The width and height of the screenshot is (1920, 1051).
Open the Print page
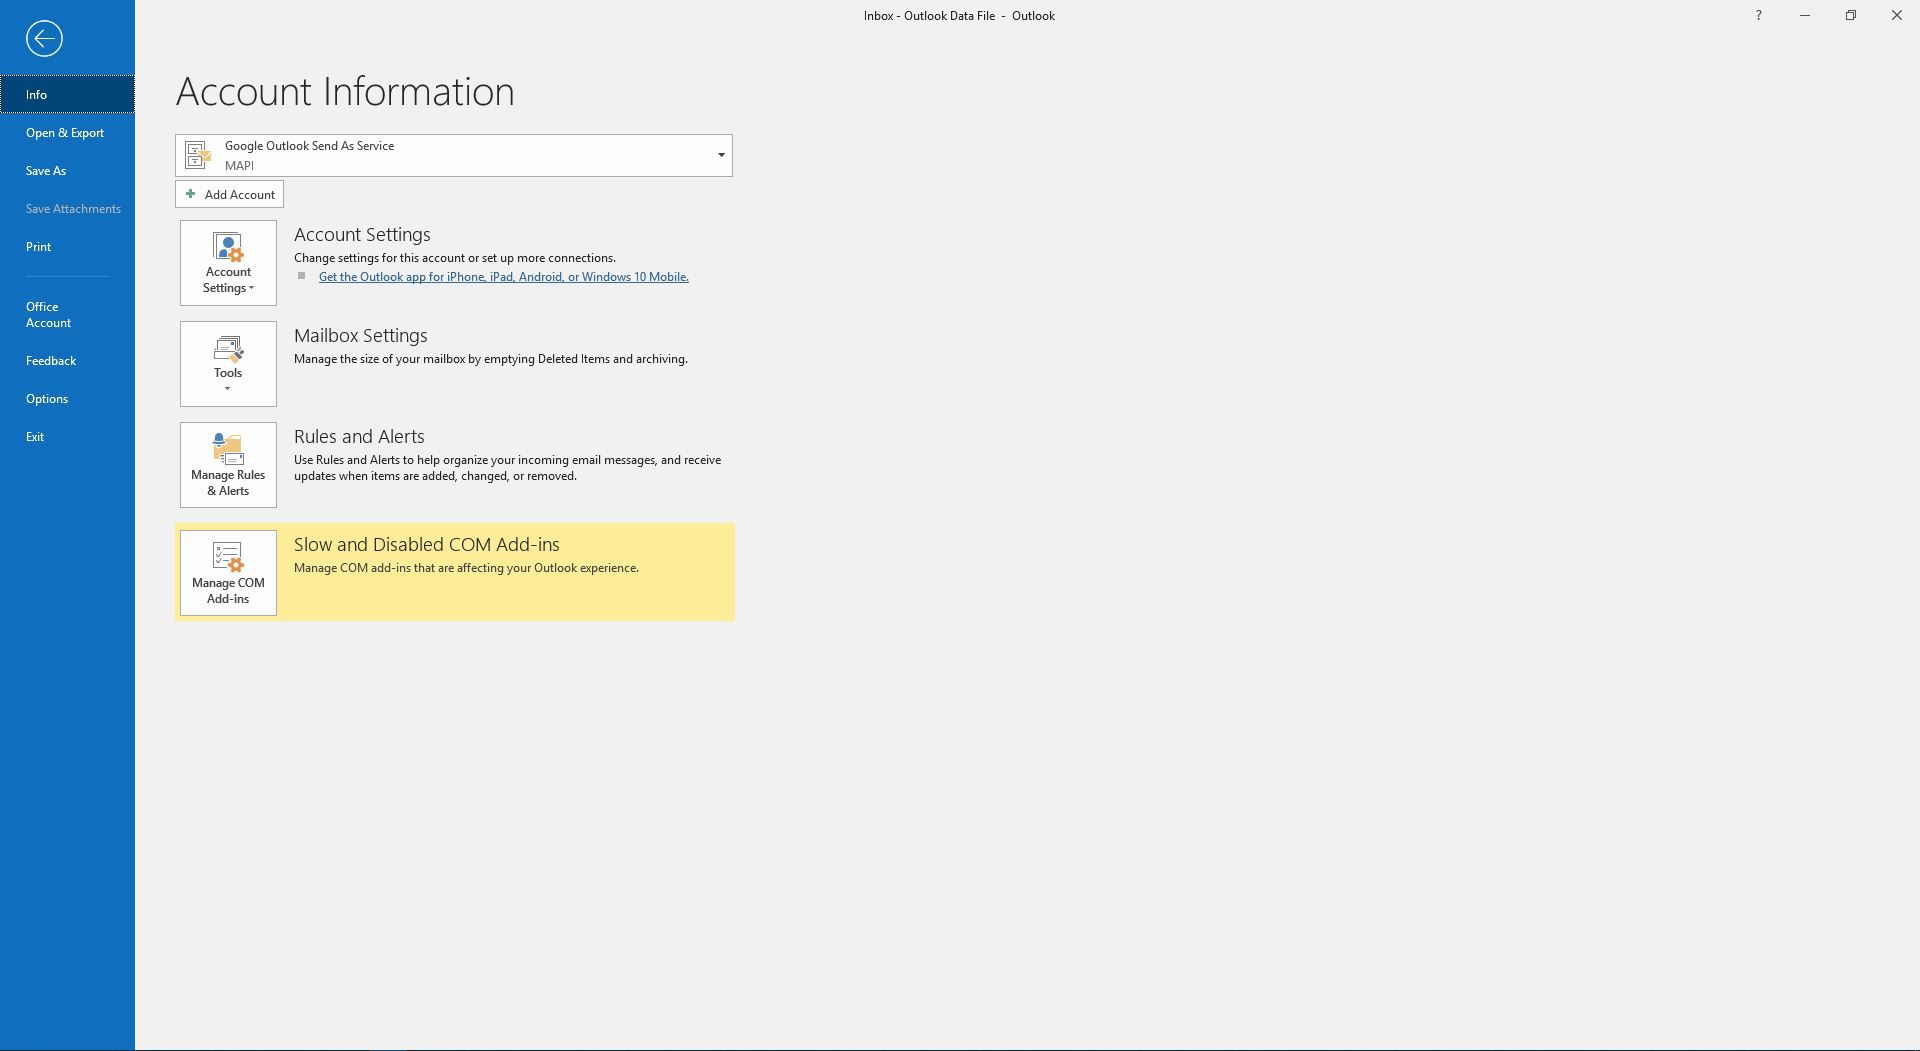[x=67, y=247]
